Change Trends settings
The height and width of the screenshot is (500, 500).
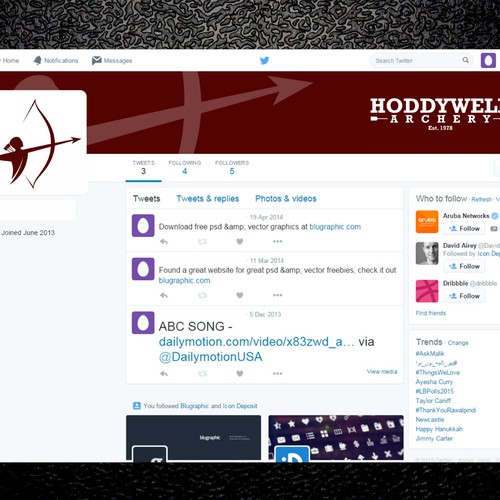coord(458,343)
